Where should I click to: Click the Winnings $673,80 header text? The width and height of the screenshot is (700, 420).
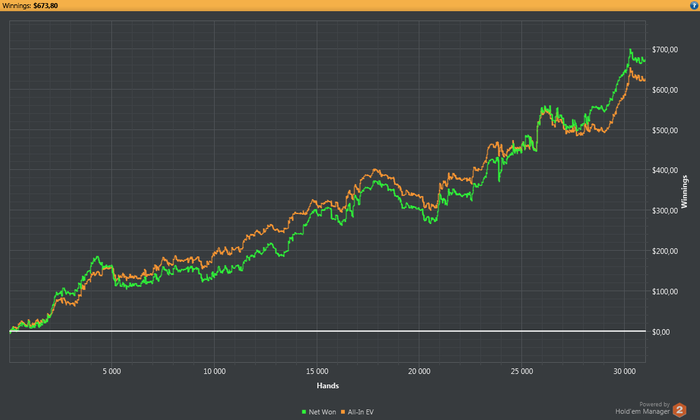[x=30, y=6]
